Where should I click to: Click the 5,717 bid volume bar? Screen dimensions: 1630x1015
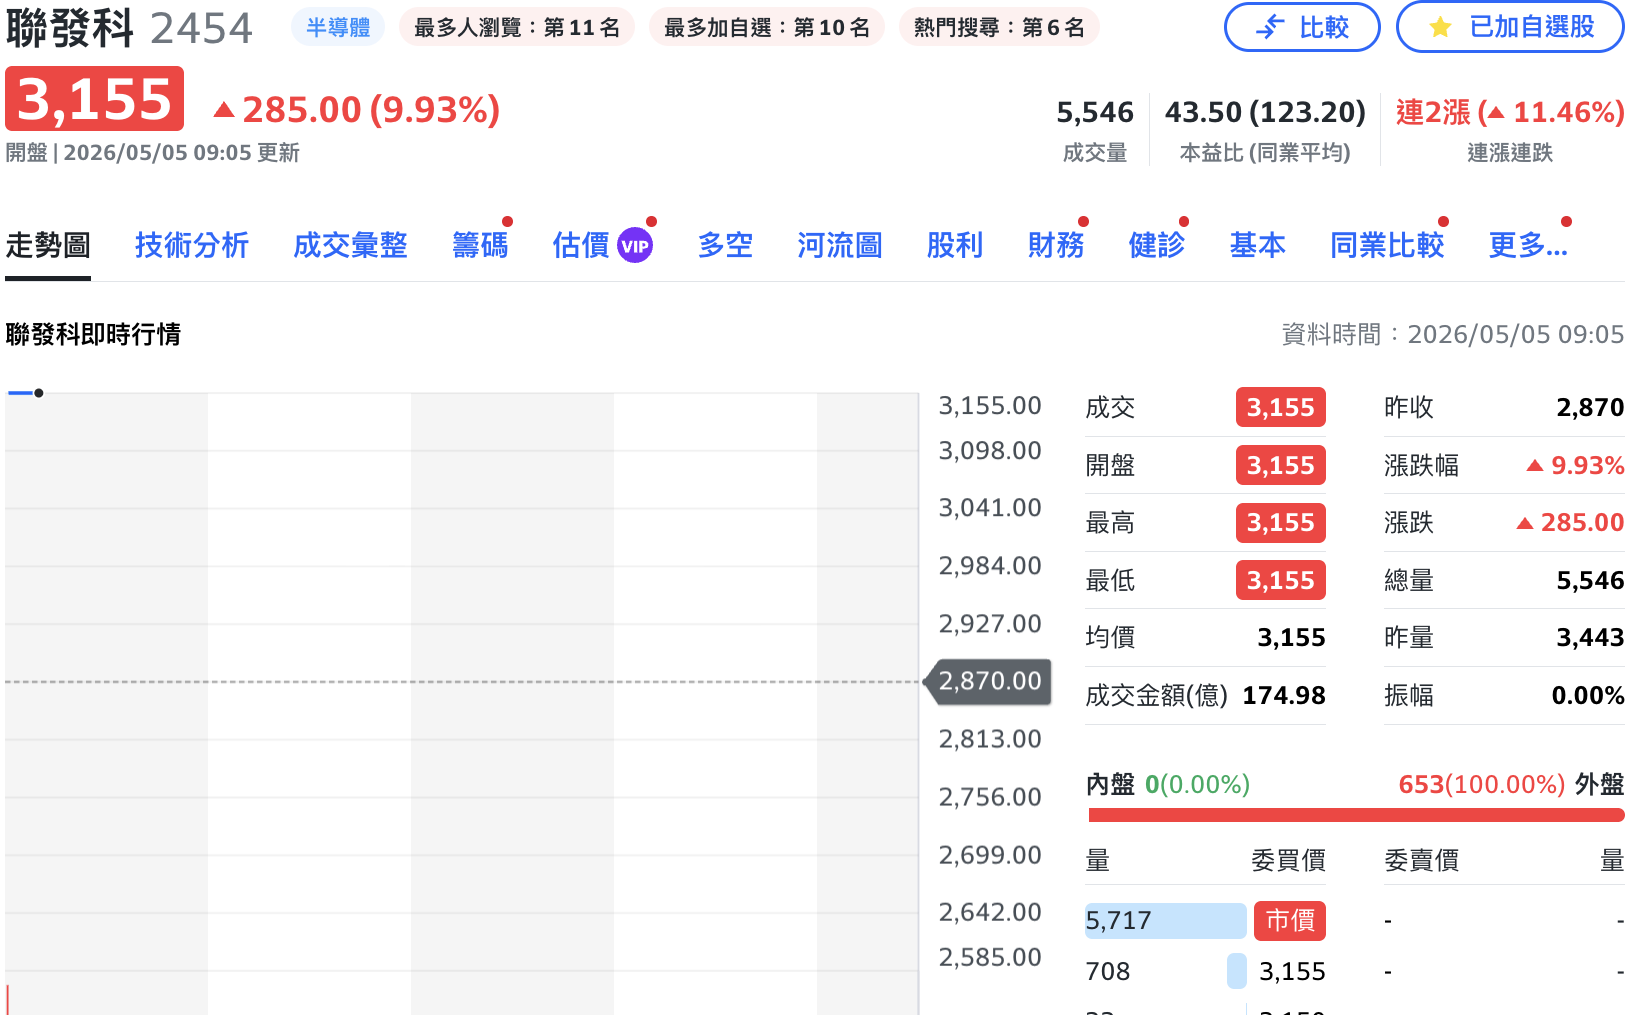(x=1166, y=920)
